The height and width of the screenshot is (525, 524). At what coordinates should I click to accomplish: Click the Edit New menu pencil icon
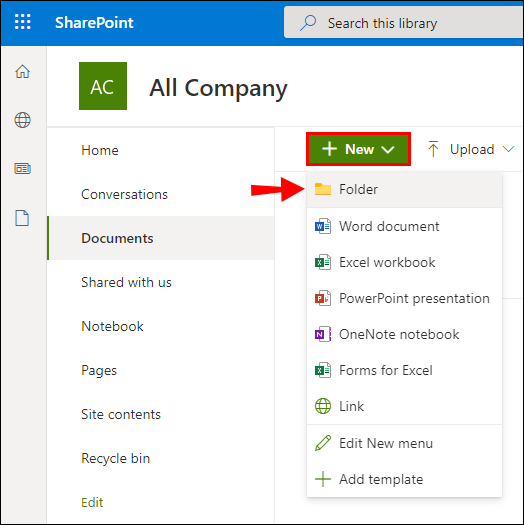pyautogui.click(x=323, y=443)
